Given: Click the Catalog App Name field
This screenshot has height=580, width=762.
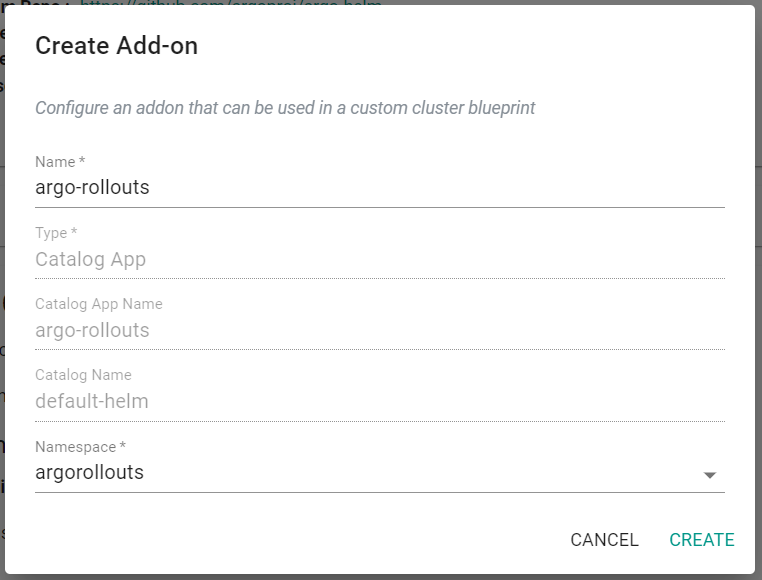Looking at the screenshot, I should click(x=379, y=330).
